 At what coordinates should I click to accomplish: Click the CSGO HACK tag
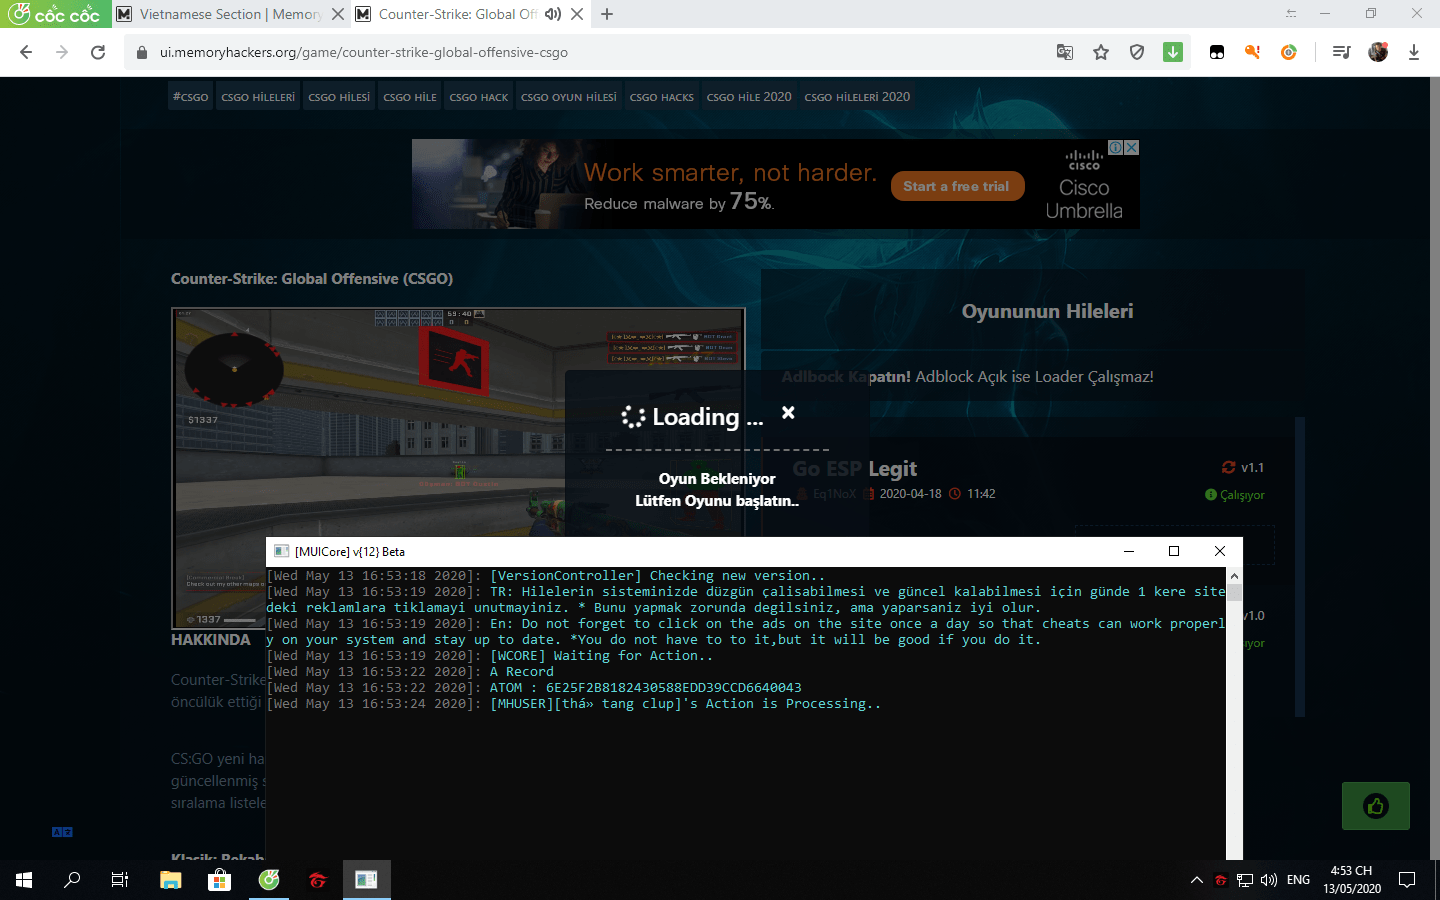(x=479, y=97)
